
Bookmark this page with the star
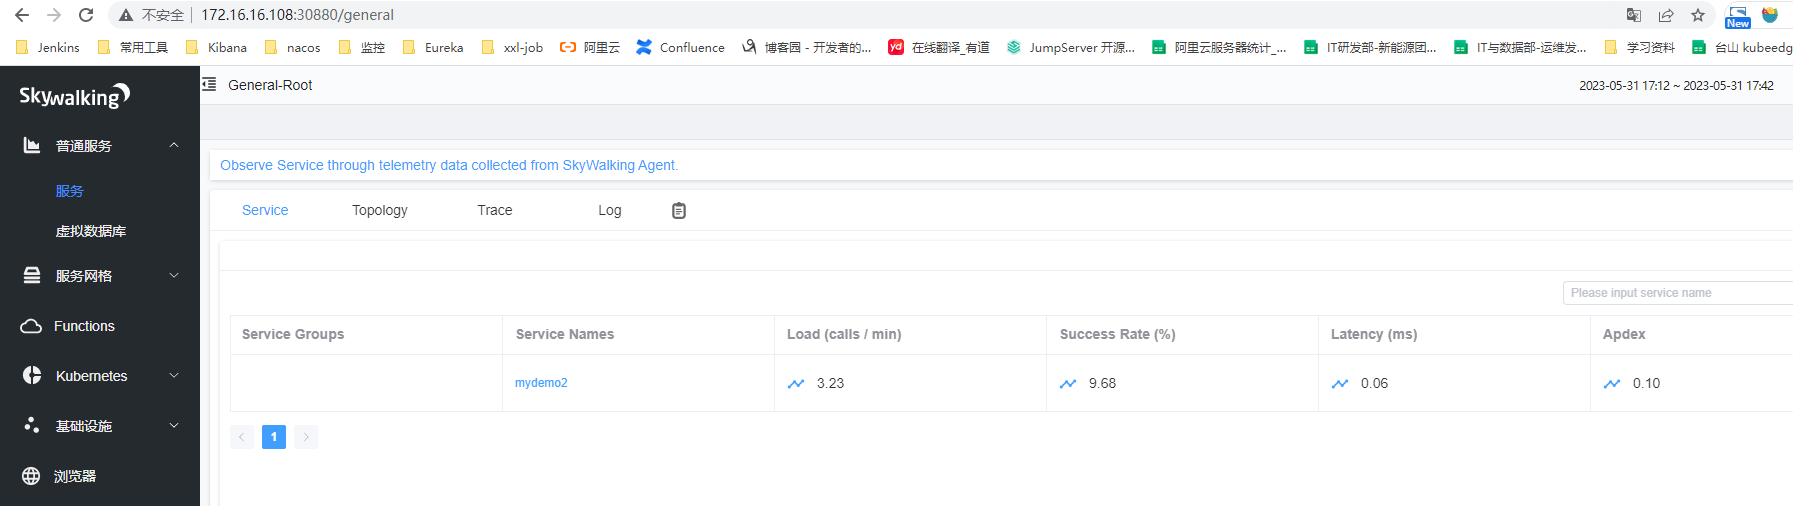[1698, 15]
